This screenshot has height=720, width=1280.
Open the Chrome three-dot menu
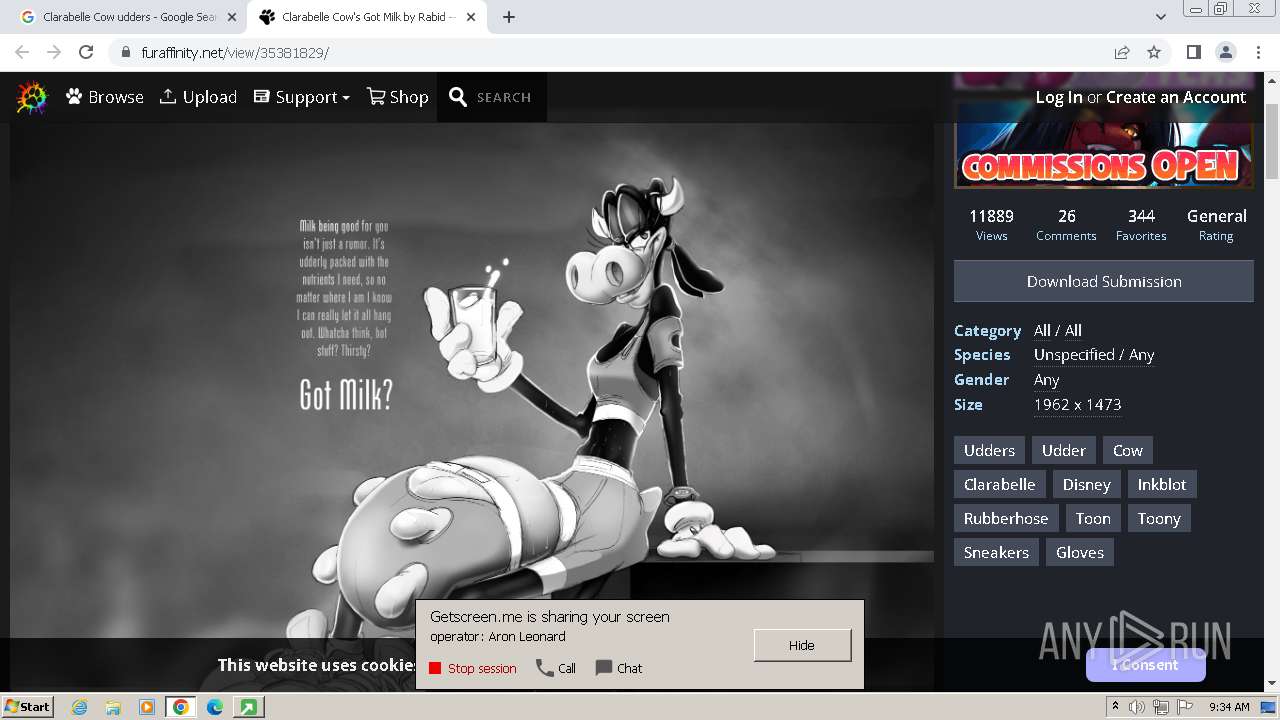coord(1257,52)
